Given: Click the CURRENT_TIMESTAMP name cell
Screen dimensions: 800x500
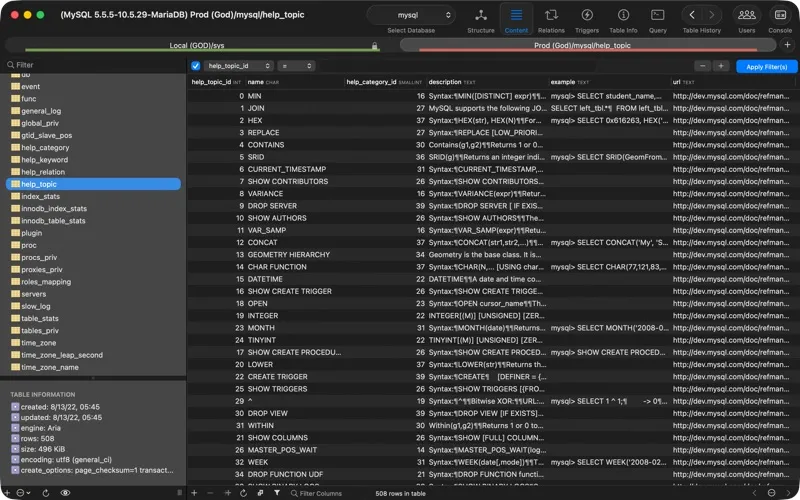Looking at the screenshot, I should point(287,169).
